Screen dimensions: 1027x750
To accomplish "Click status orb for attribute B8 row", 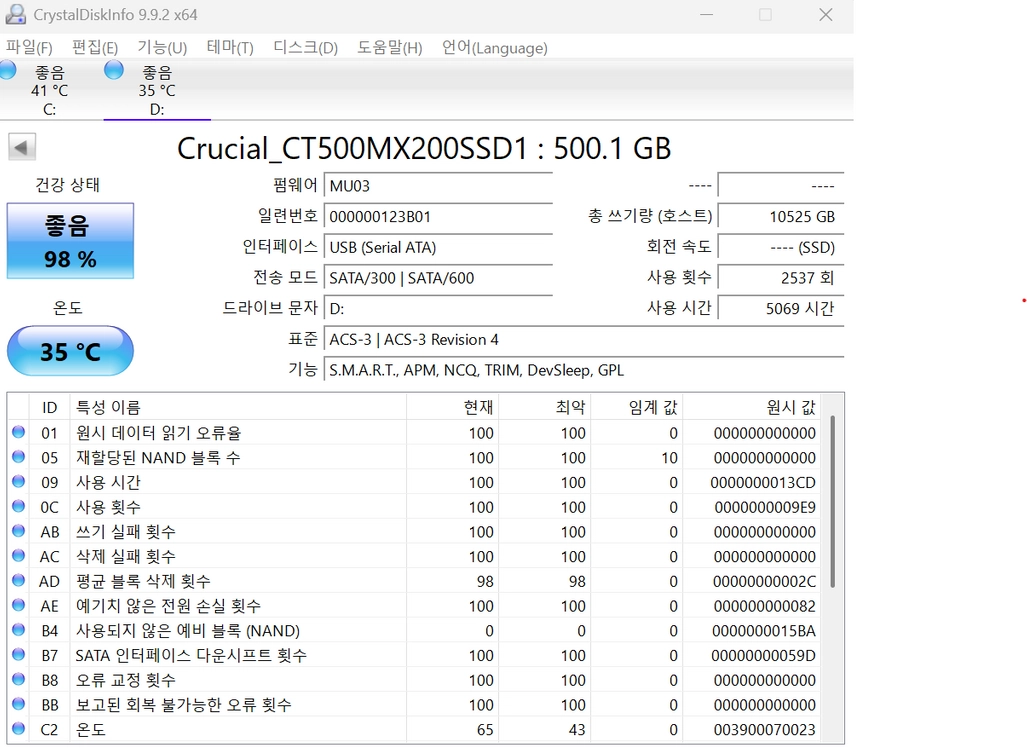I will tap(18, 679).
